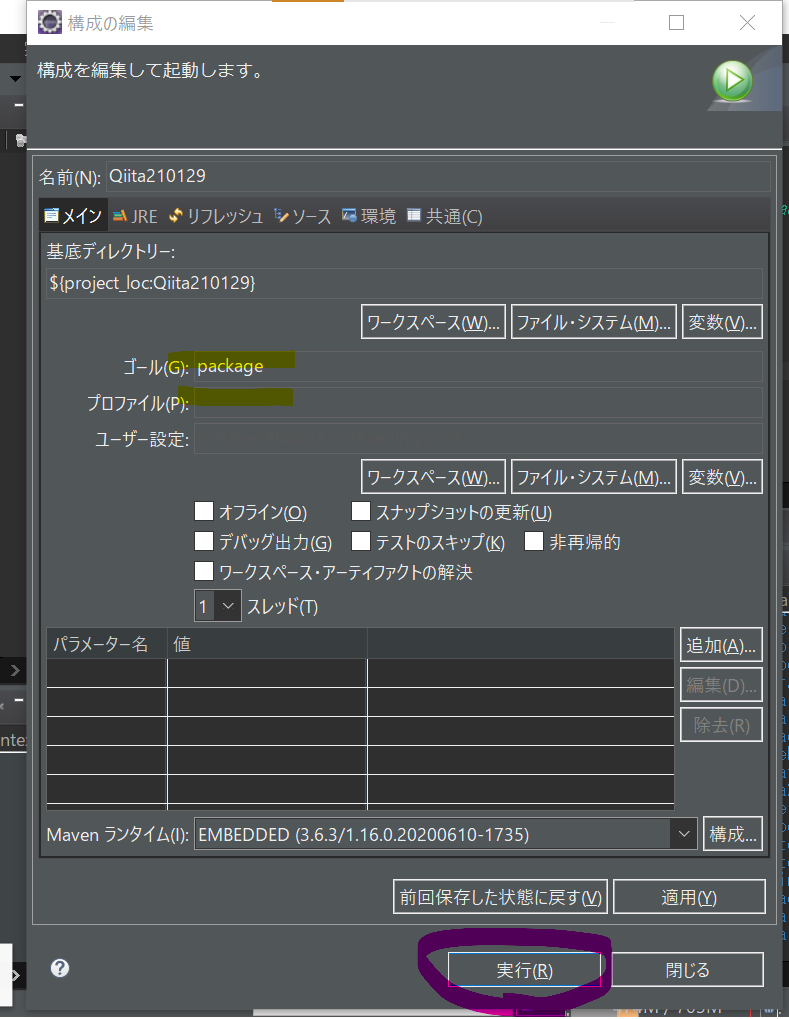Switch to the JRE tab

click(x=135, y=216)
